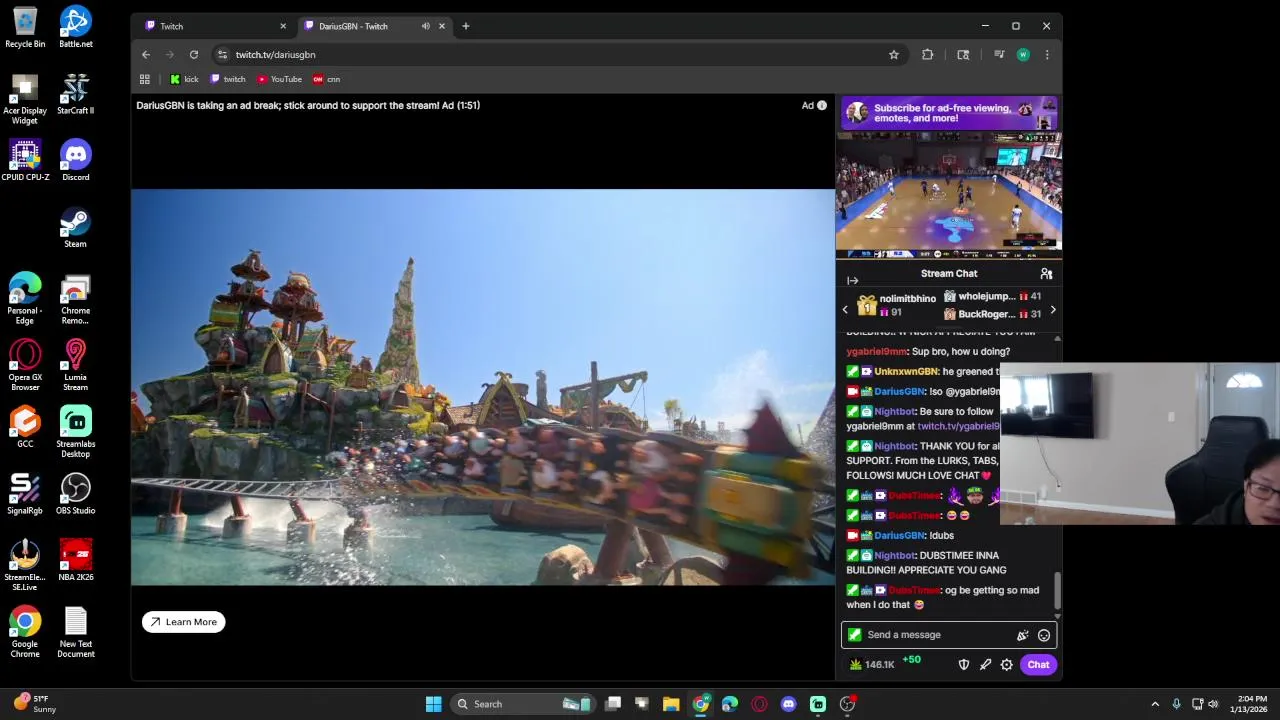Open volume control in system tray
The image size is (1280, 720).
[1214, 704]
